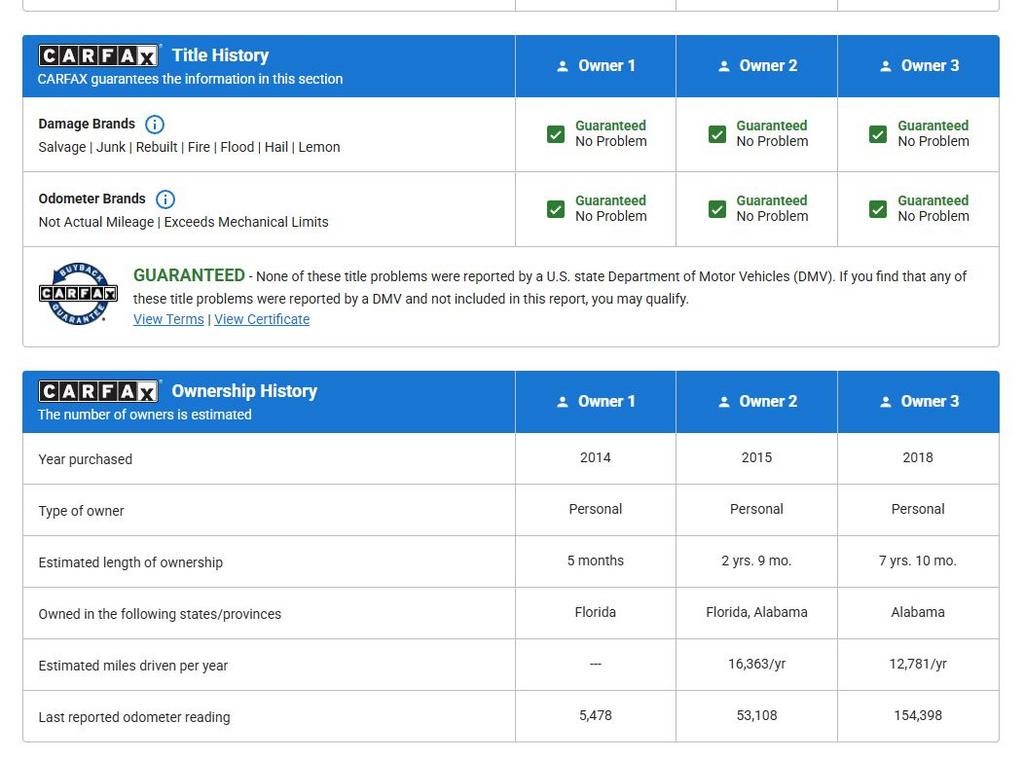
Task: Click the CARFAX Buyback Guarantee badge
Action: (78, 293)
